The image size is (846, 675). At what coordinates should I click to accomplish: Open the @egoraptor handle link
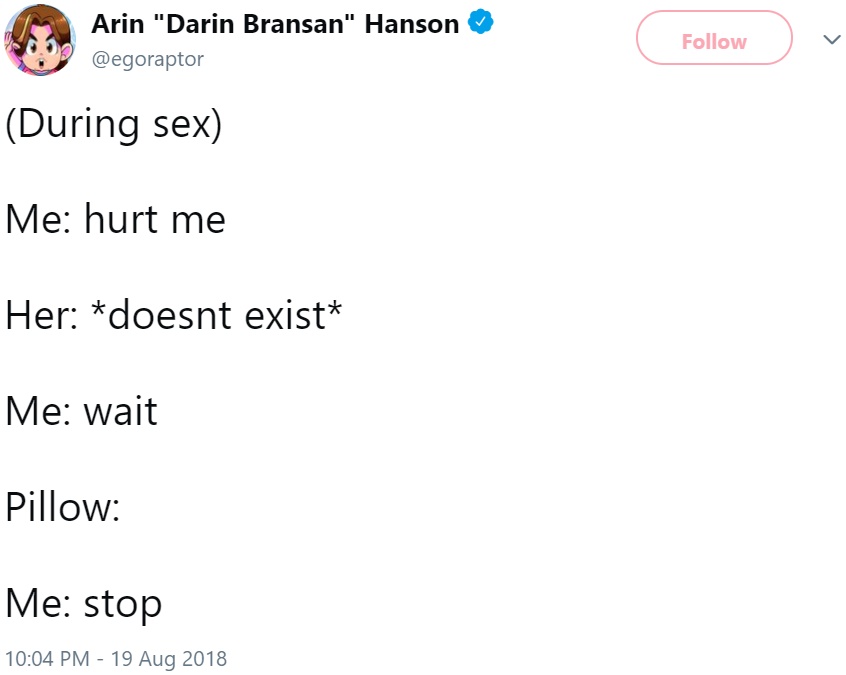click(148, 59)
